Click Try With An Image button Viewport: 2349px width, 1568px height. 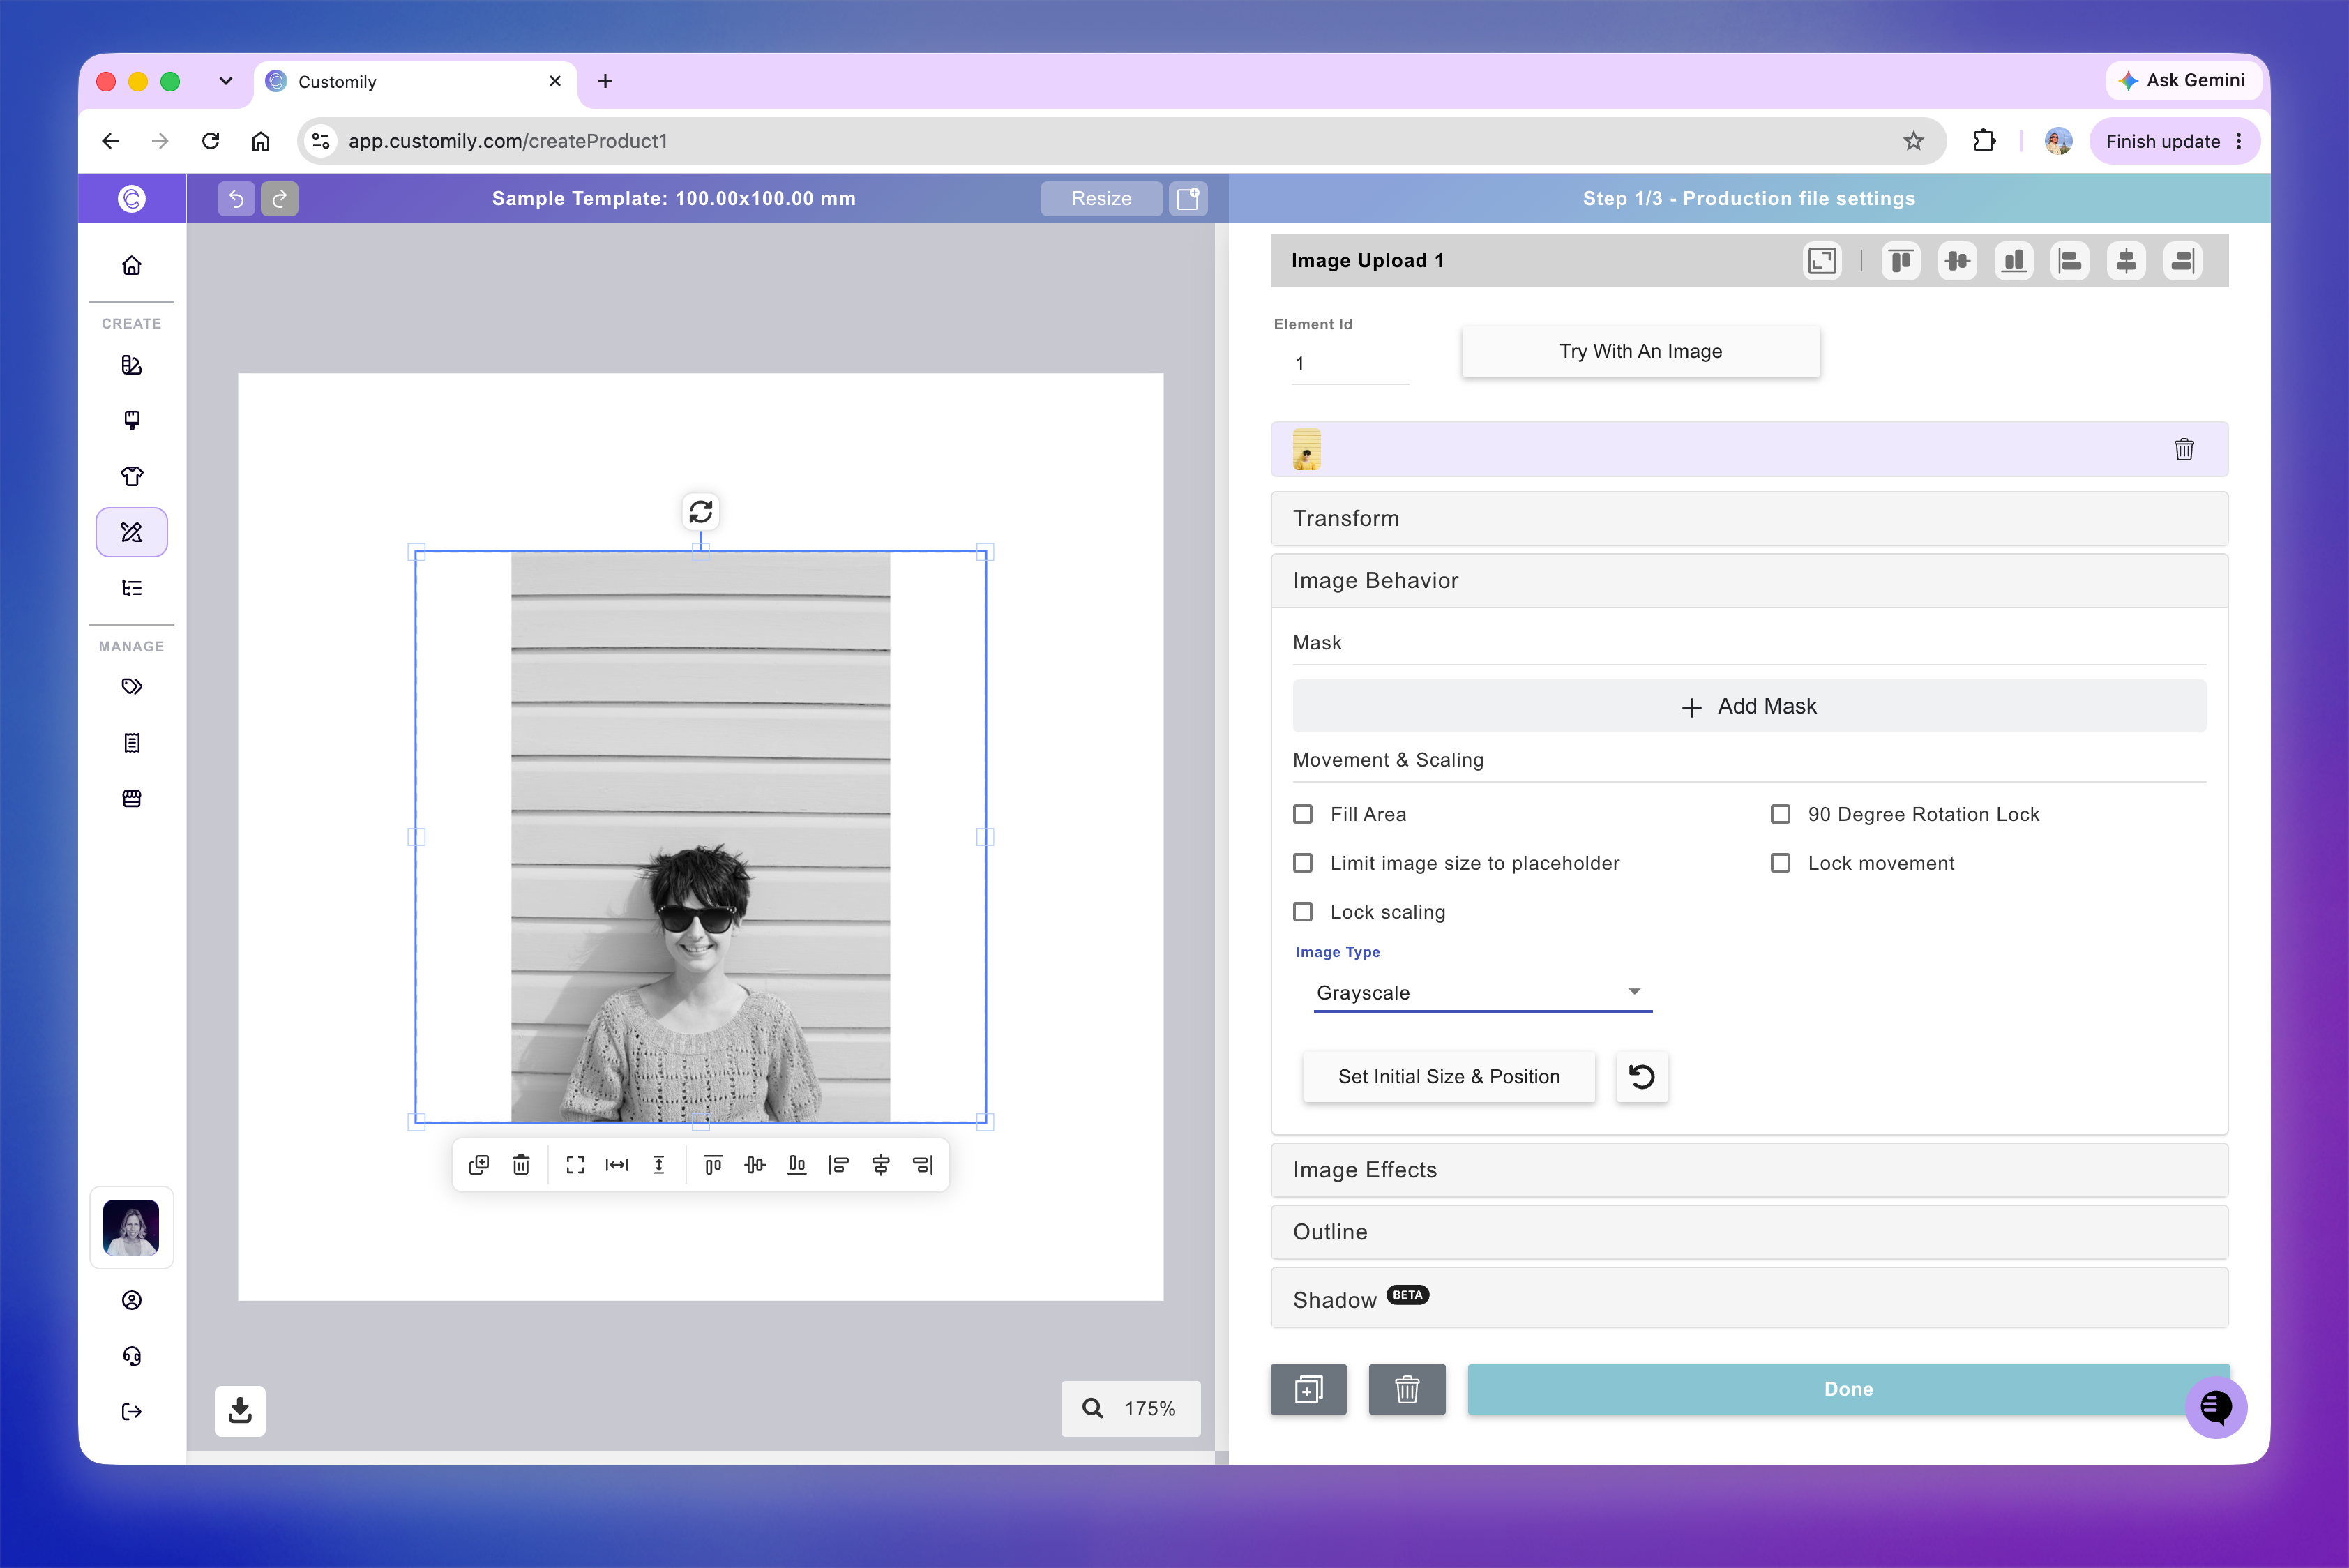click(x=1641, y=351)
